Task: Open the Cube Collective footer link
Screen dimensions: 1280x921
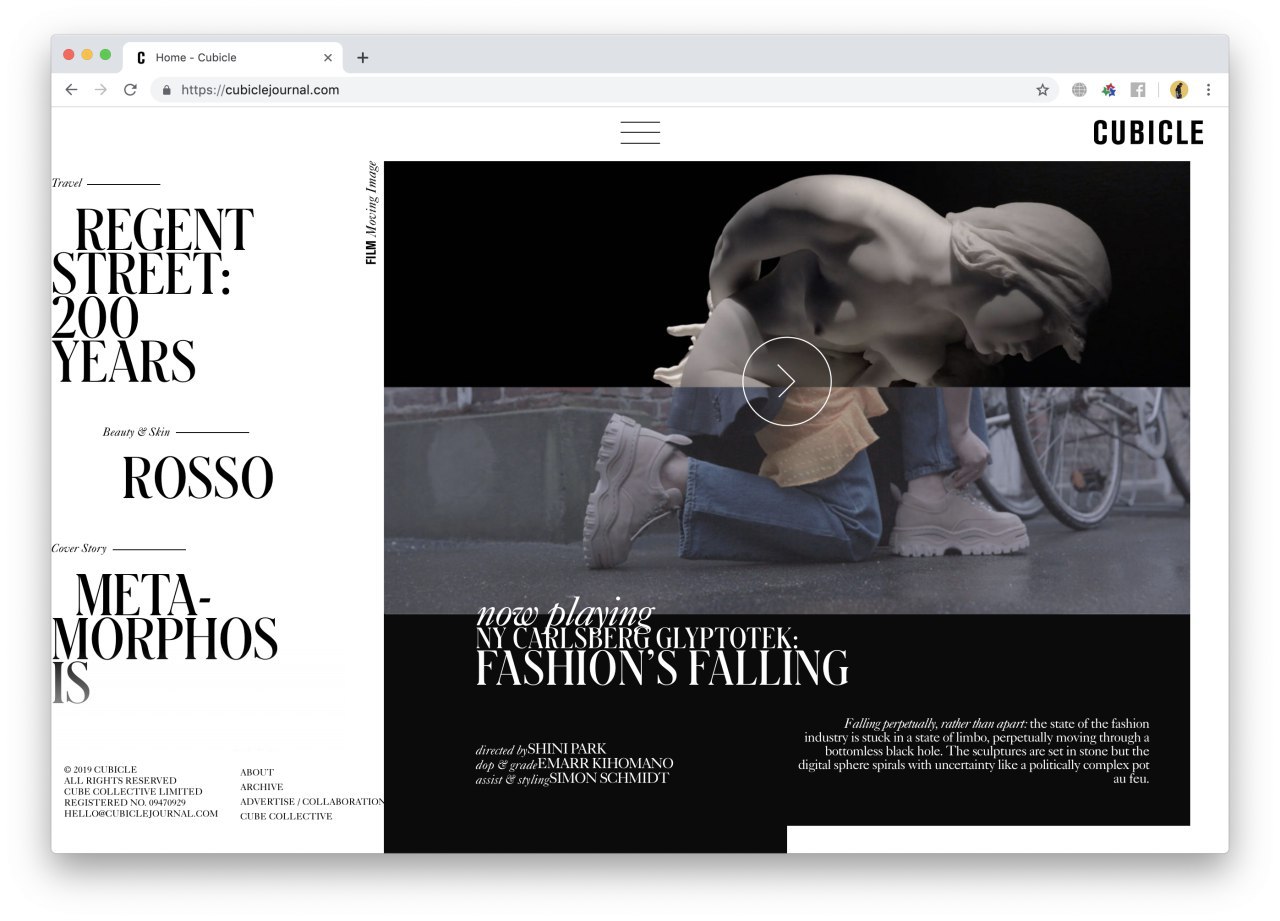Action: (286, 816)
